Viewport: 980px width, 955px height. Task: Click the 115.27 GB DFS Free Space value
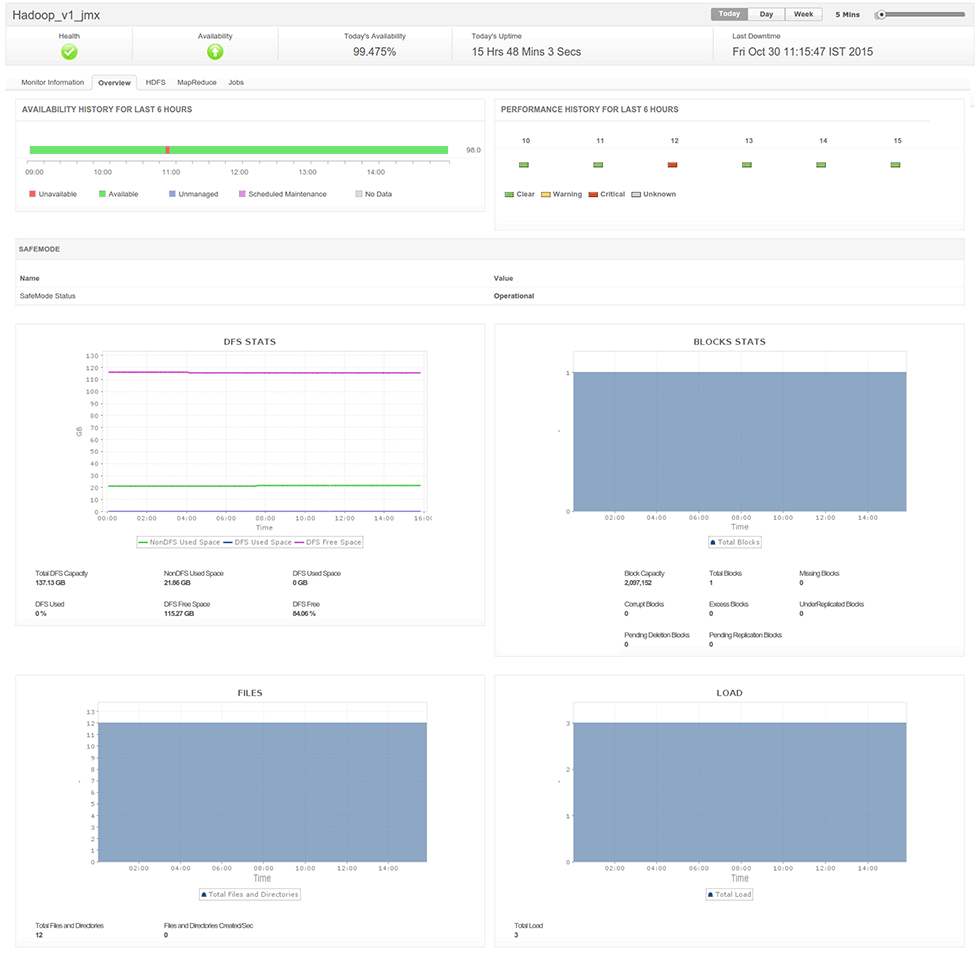[x=179, y=614]
